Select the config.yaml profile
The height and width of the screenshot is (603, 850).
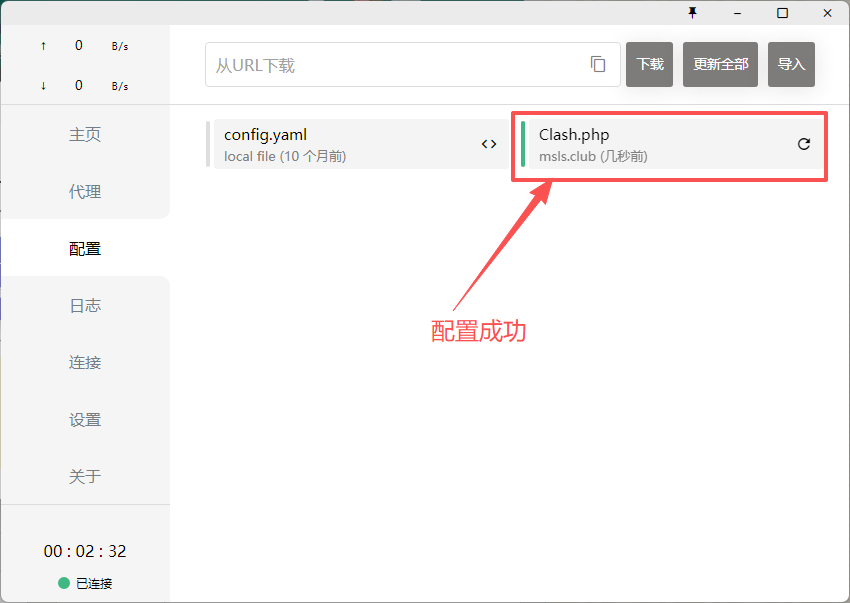click(x=340, y=144)
